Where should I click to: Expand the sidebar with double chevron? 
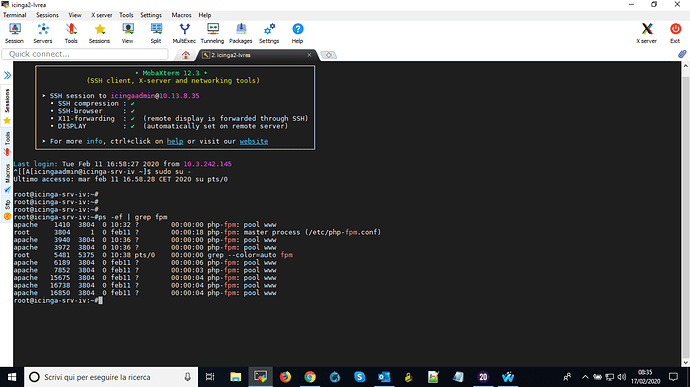[7, 75]
